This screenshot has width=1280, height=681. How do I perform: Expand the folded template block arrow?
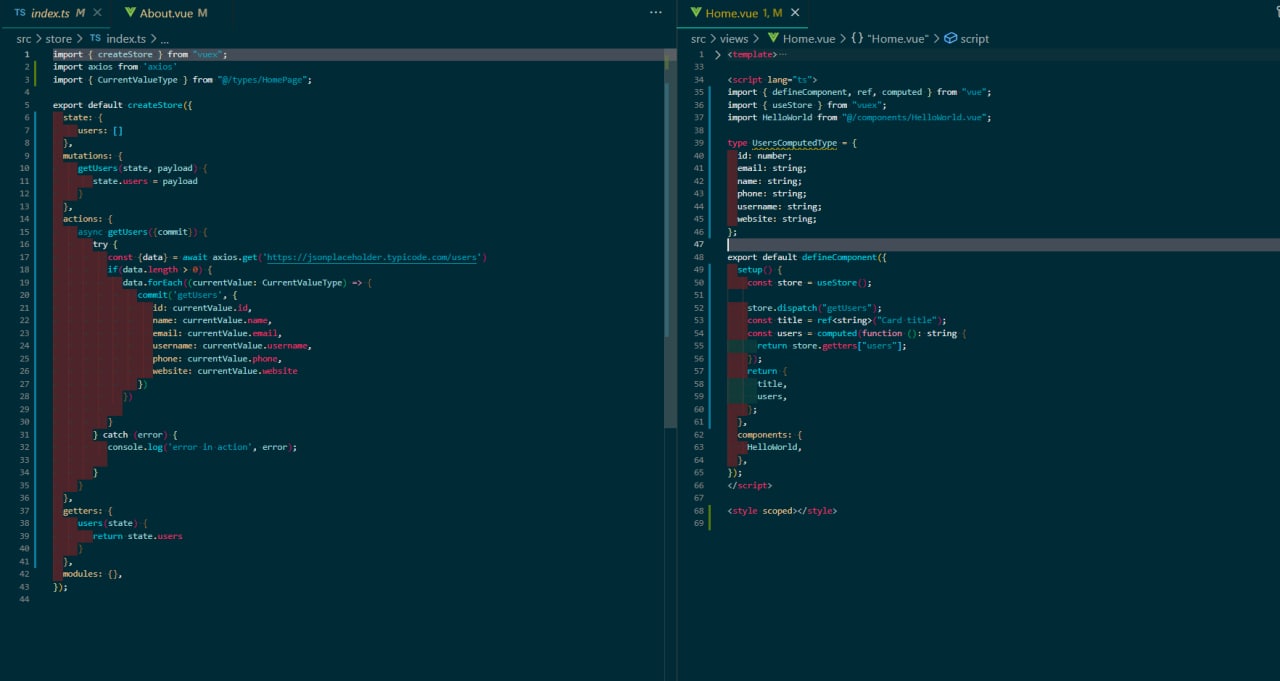click(718, 54)
